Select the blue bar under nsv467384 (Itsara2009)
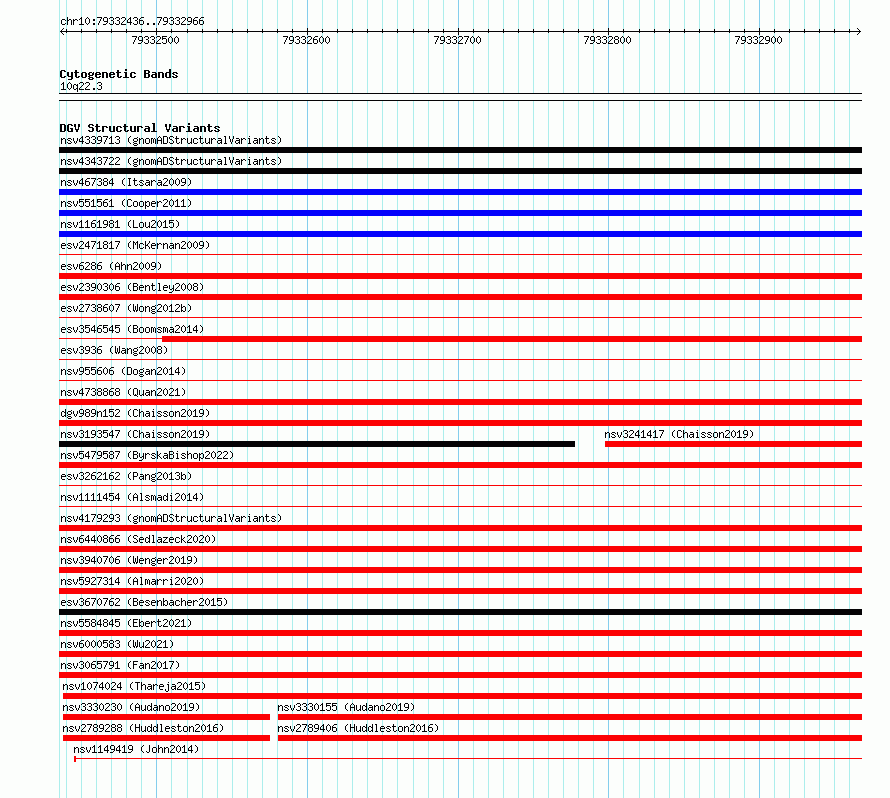The height and width of the screenshot is (798, 890). 460,192
